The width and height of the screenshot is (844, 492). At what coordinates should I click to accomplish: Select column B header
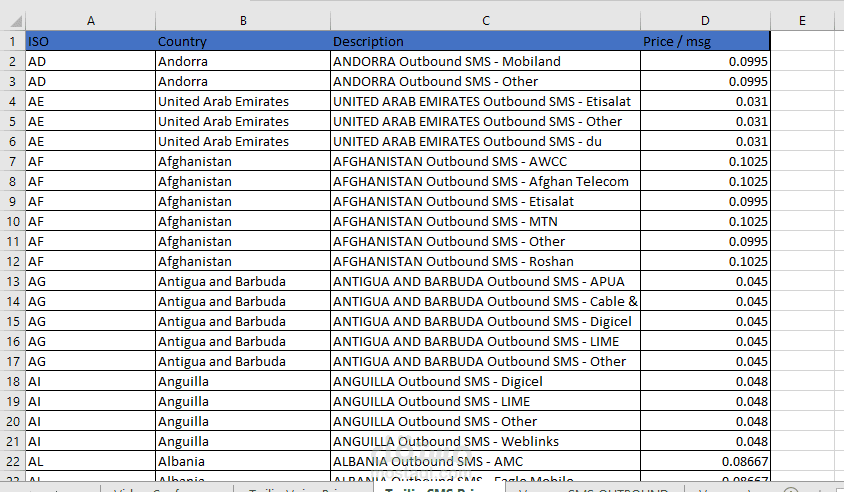(x=243, y=20)
